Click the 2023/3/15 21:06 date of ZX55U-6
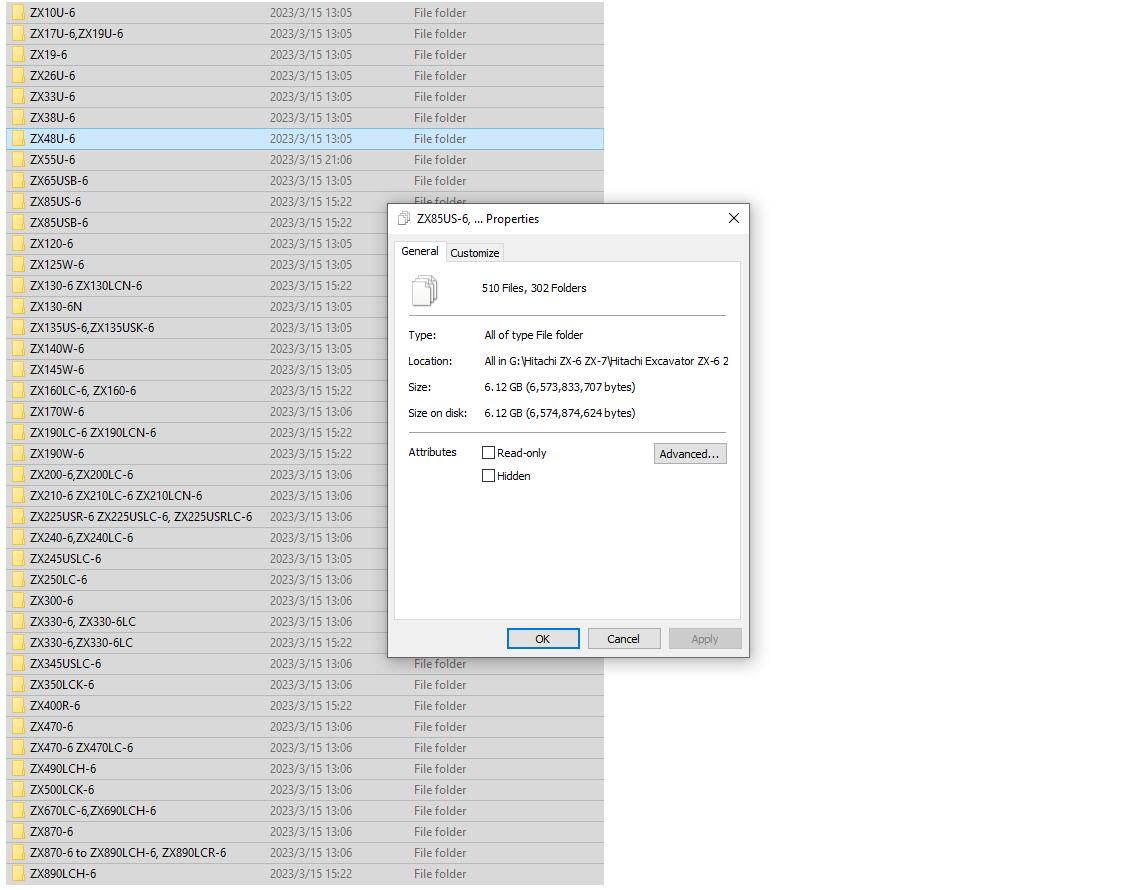 pos(310,160)
